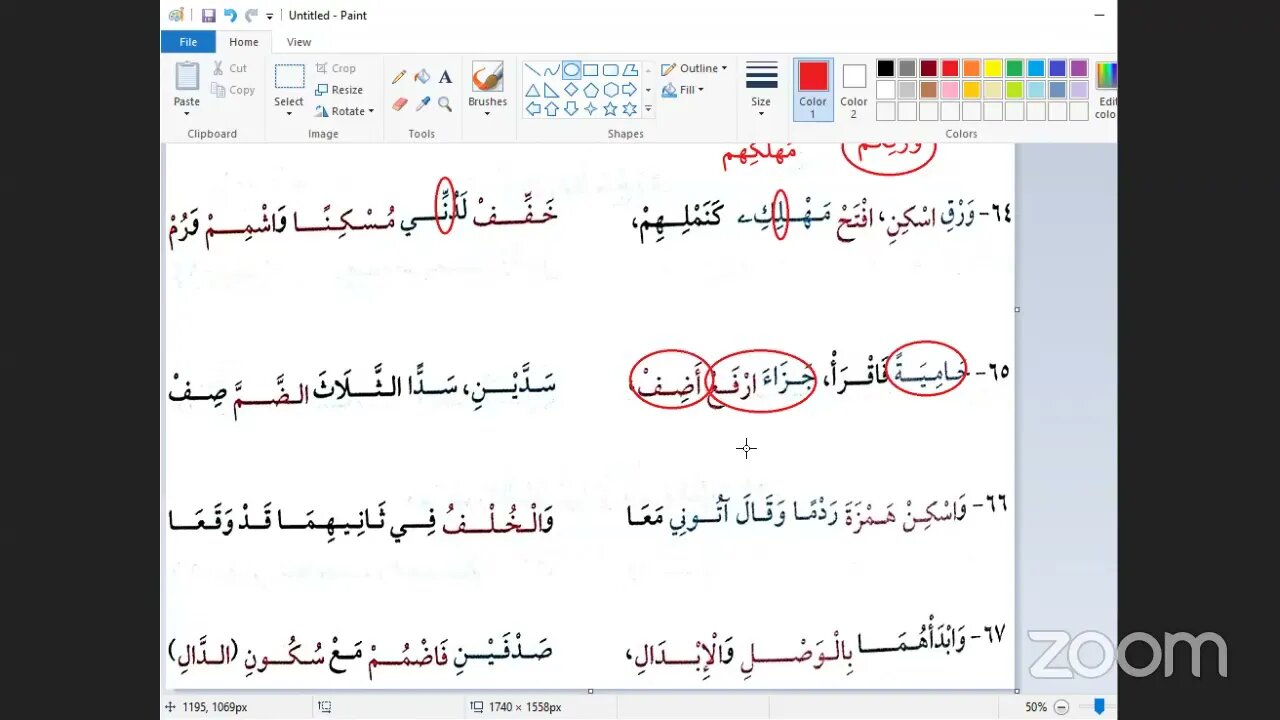This screenshot has height=720, width=1280.
Task: Click the Brushes tool icon
Action: tap(487, 77)
